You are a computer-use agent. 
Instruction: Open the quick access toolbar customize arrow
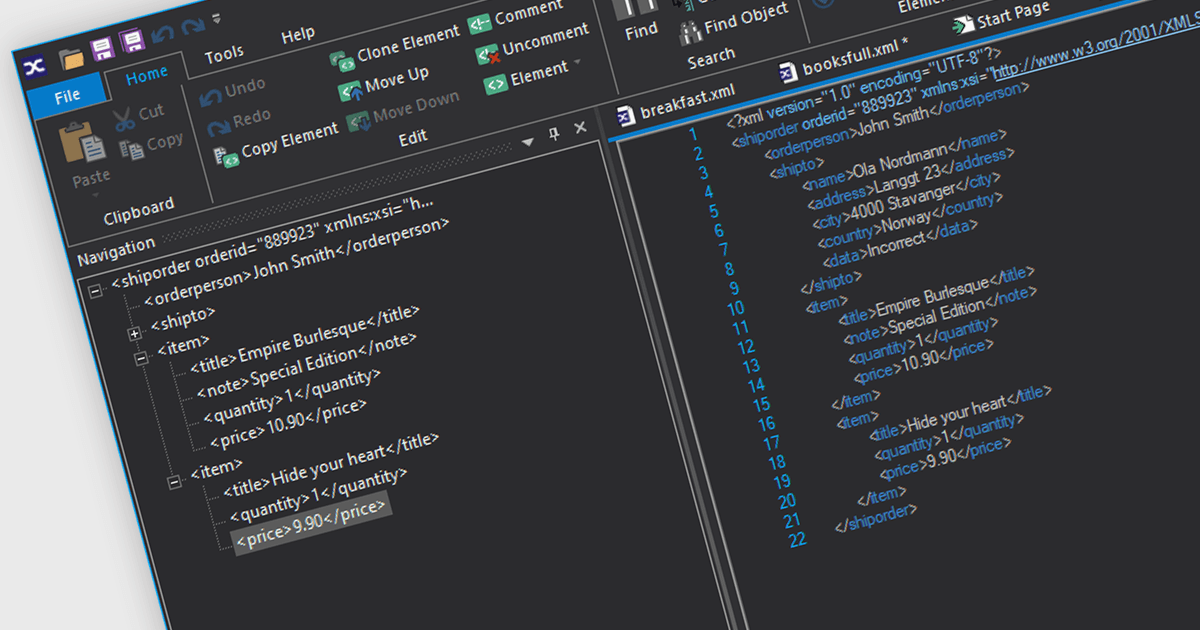pos(217,19)
